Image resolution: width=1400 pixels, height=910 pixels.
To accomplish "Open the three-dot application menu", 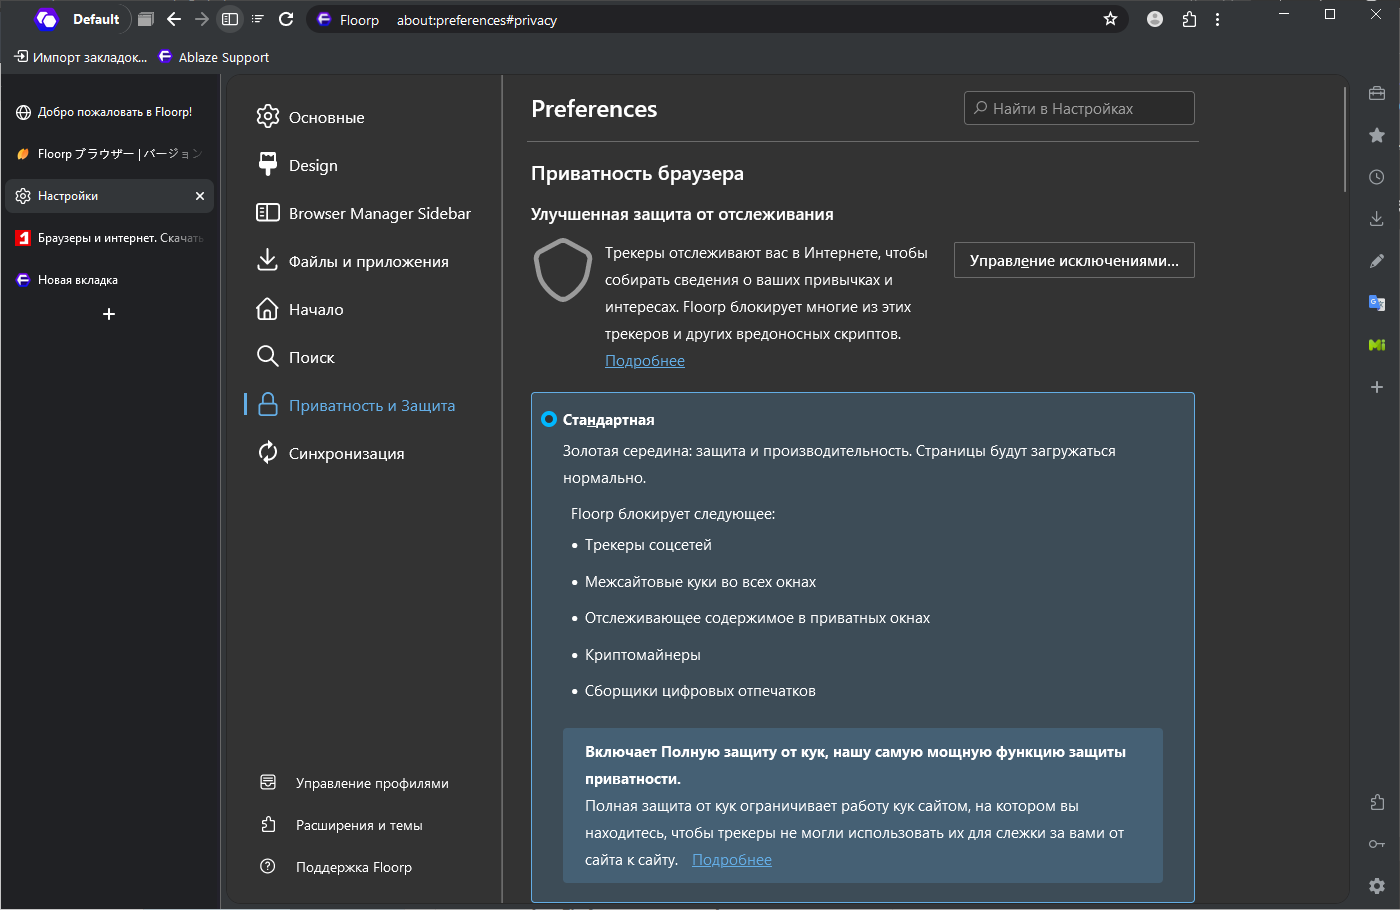I will 1217,19.
